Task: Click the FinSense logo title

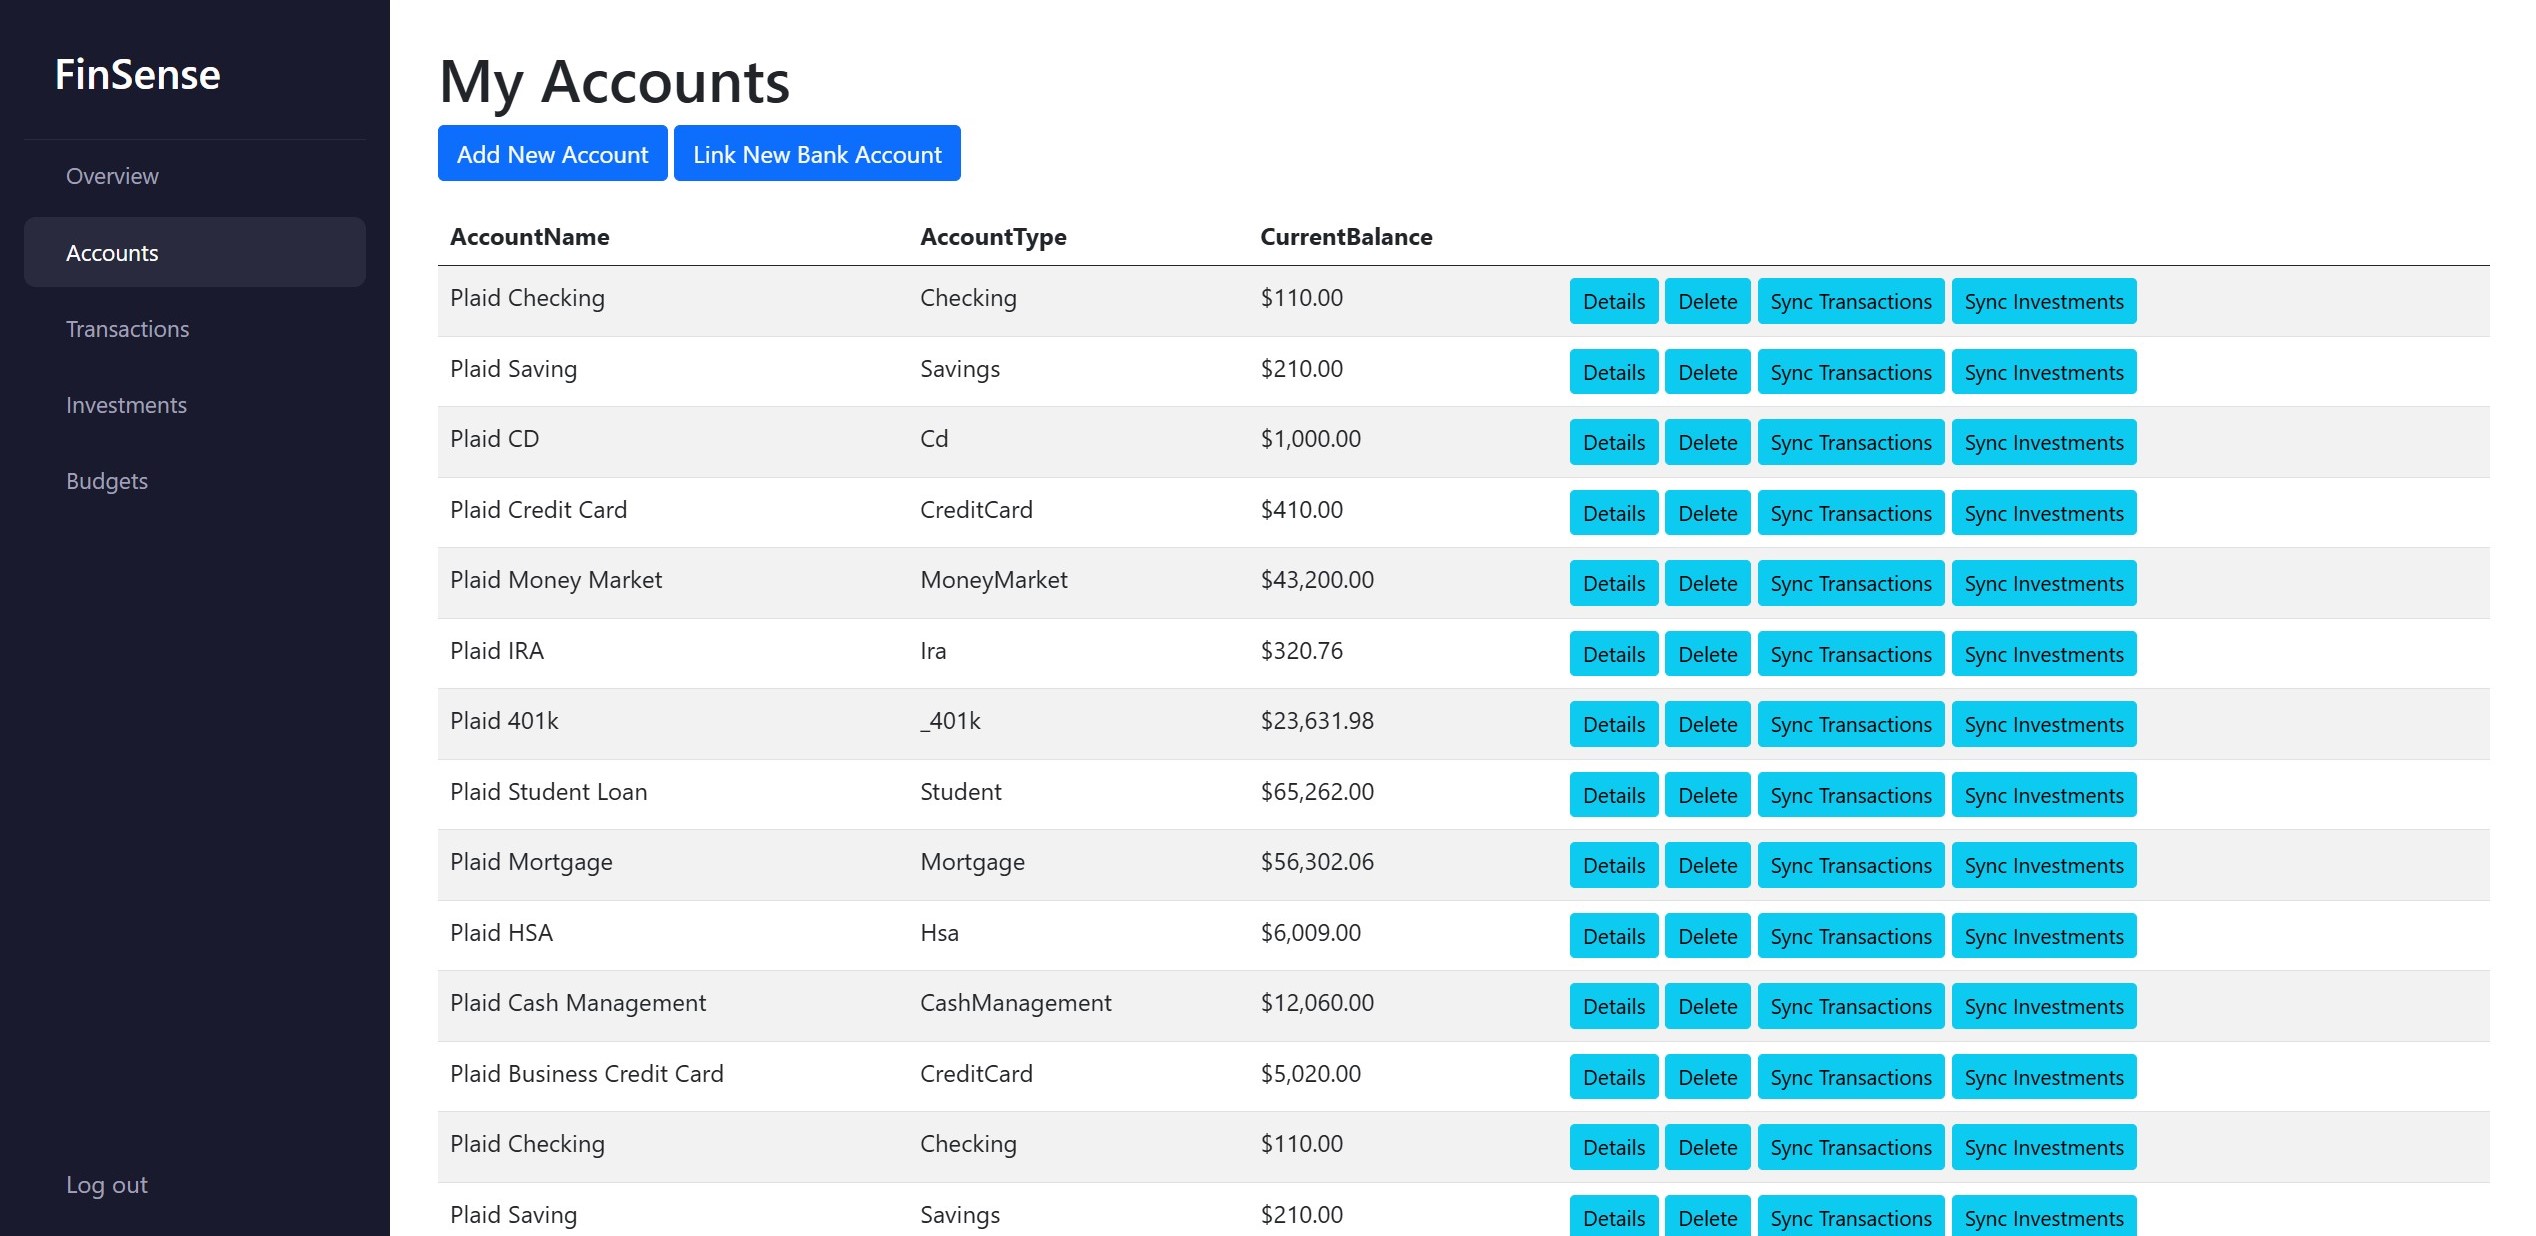Action: (x=137, y=75)
